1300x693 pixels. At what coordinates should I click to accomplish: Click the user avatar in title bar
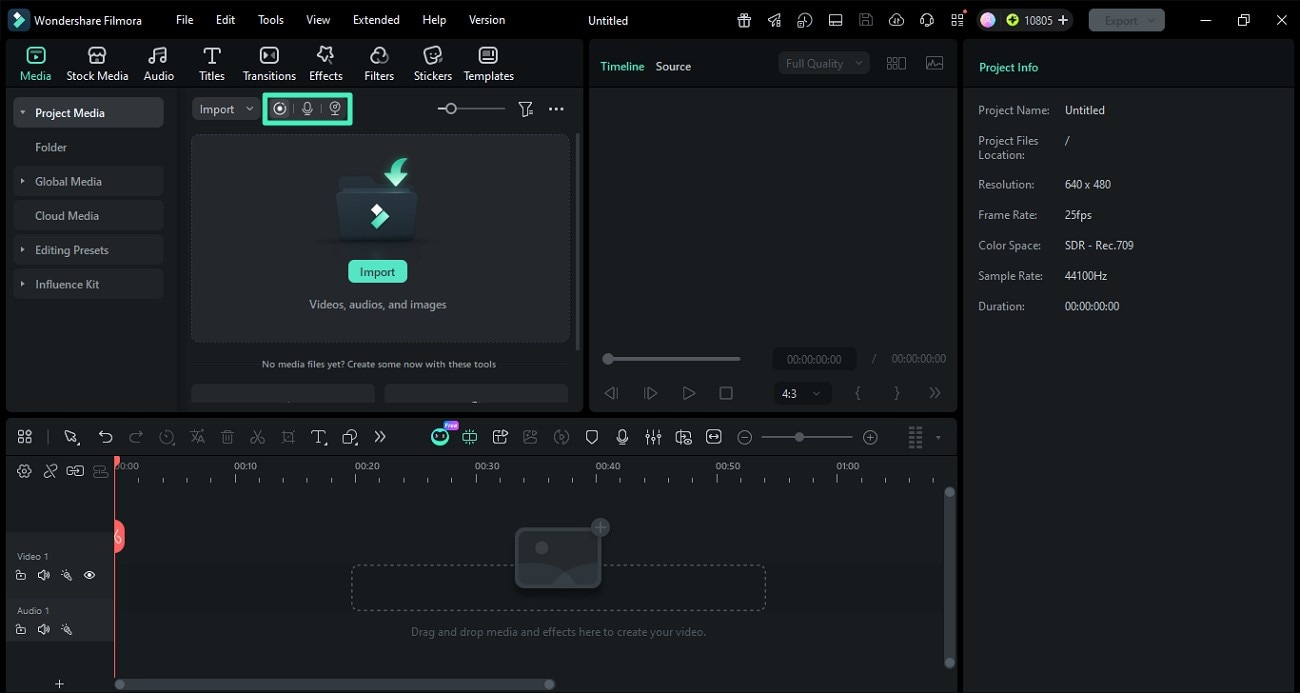pyautogui.click(x=988, y=20)
